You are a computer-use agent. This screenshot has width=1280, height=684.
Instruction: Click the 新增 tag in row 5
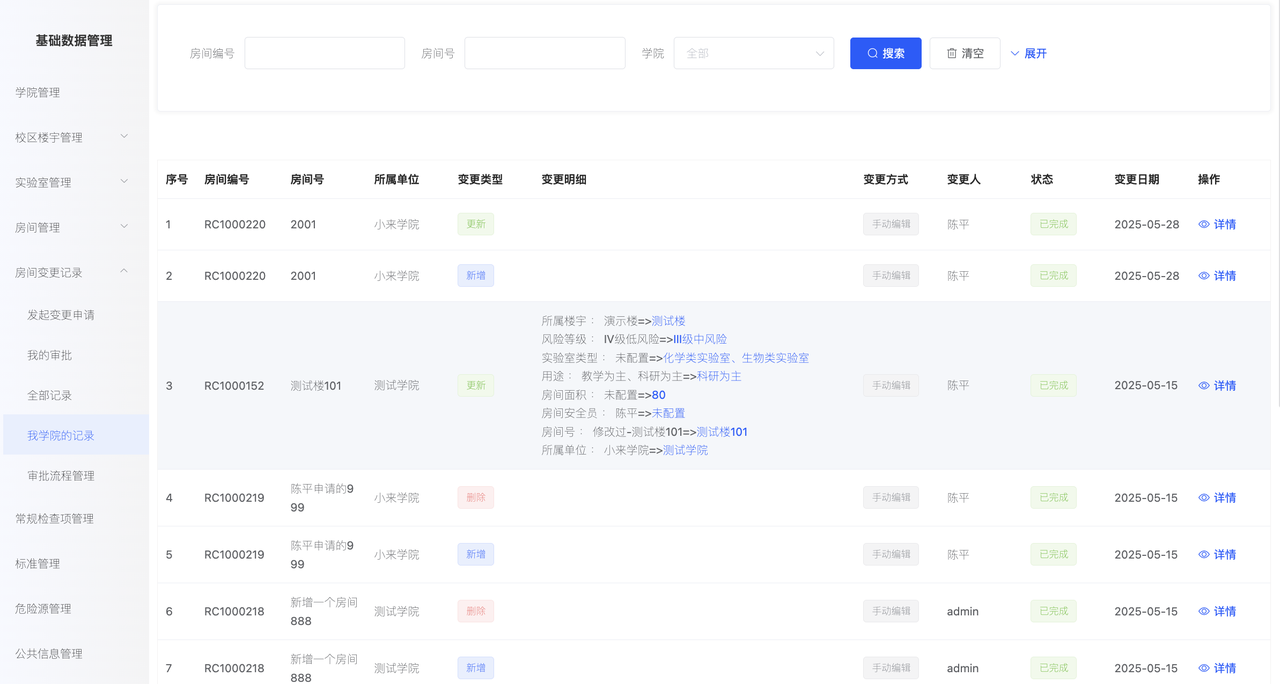coord(476,555)
